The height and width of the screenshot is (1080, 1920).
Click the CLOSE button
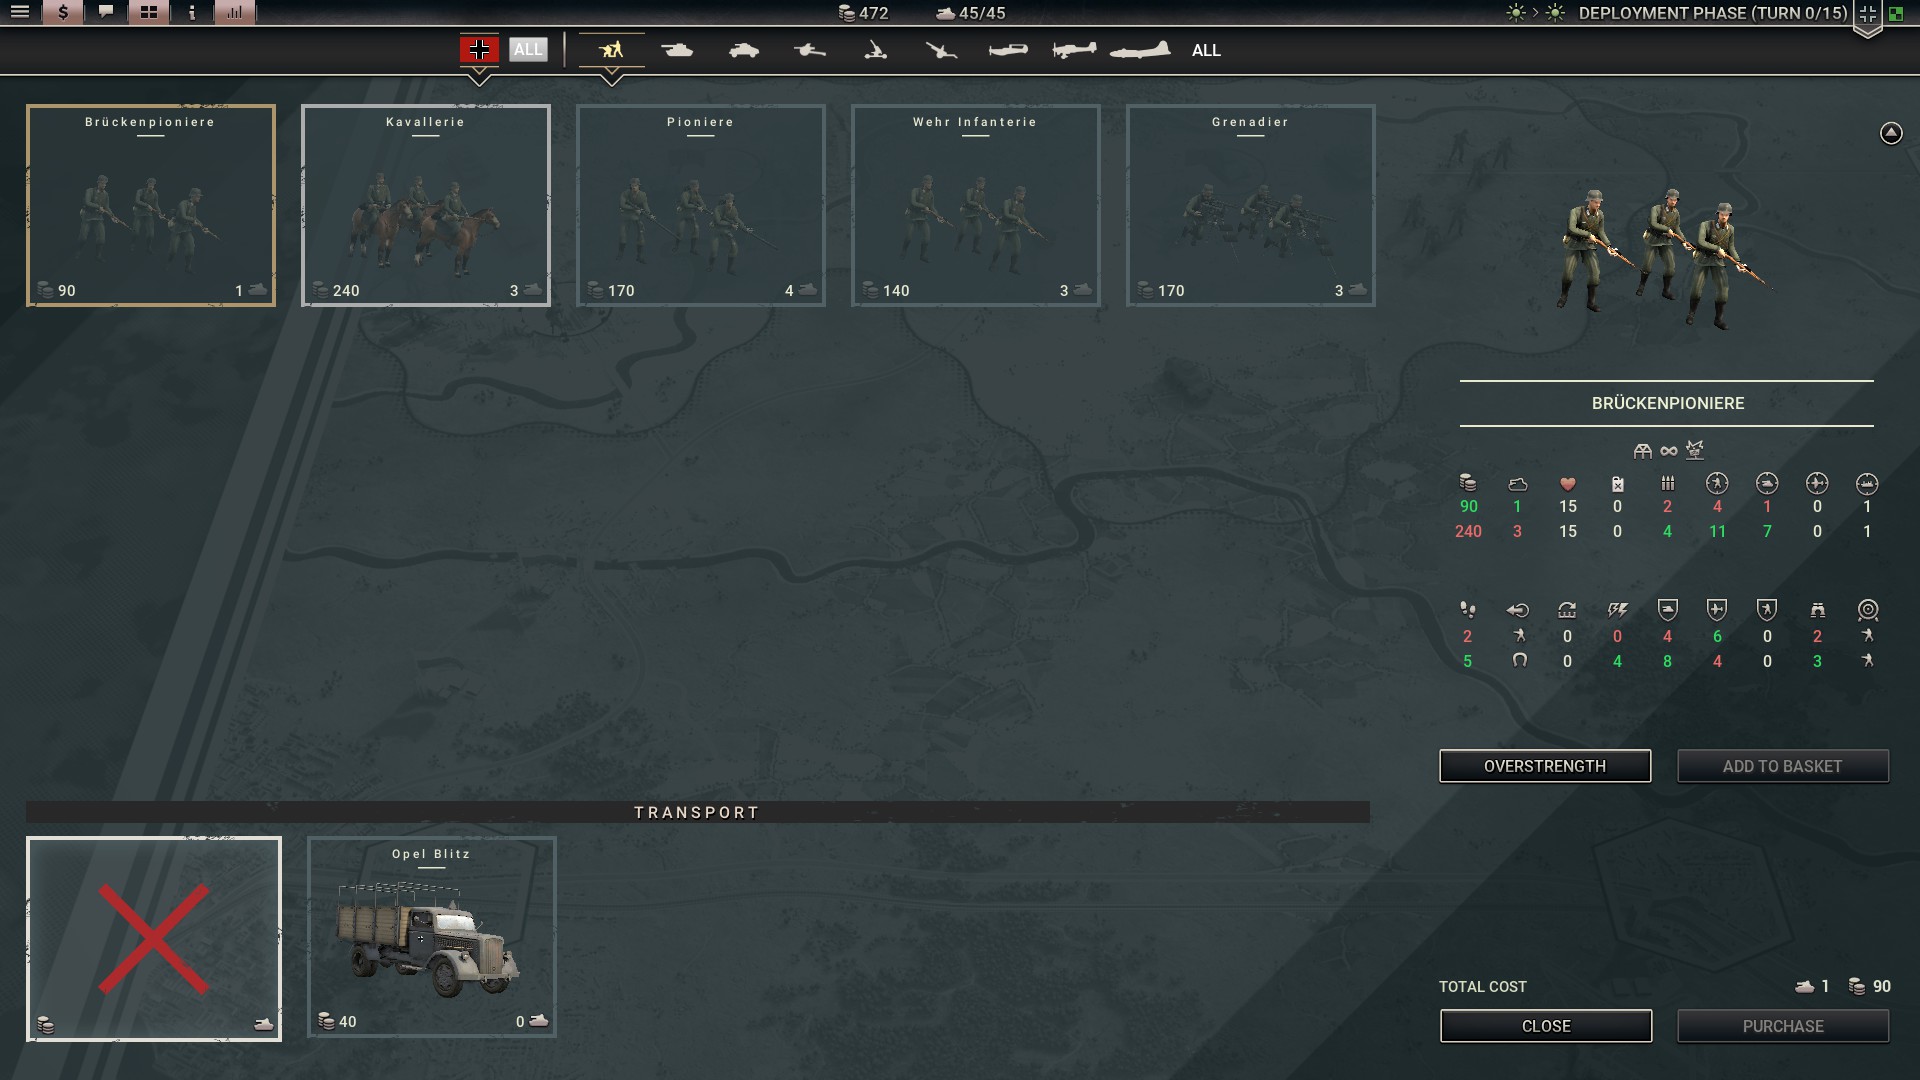click(1546, 1026)
